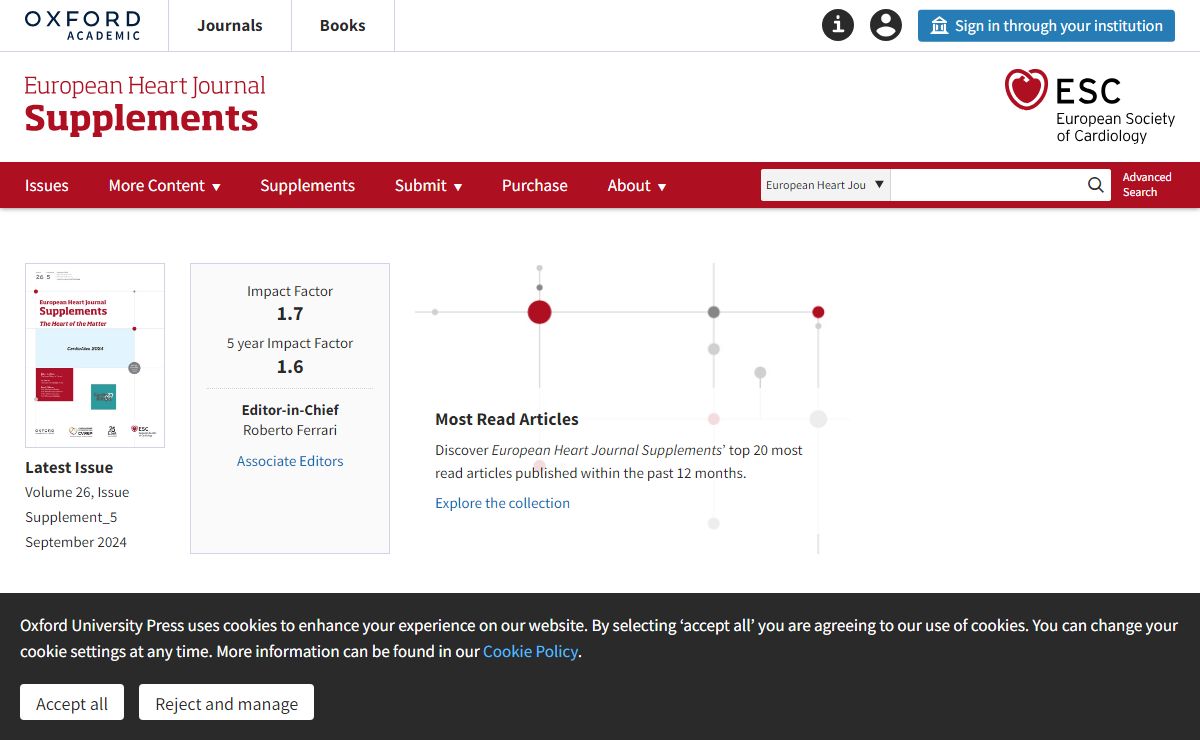Open Advanced Search

(1147, 185)
